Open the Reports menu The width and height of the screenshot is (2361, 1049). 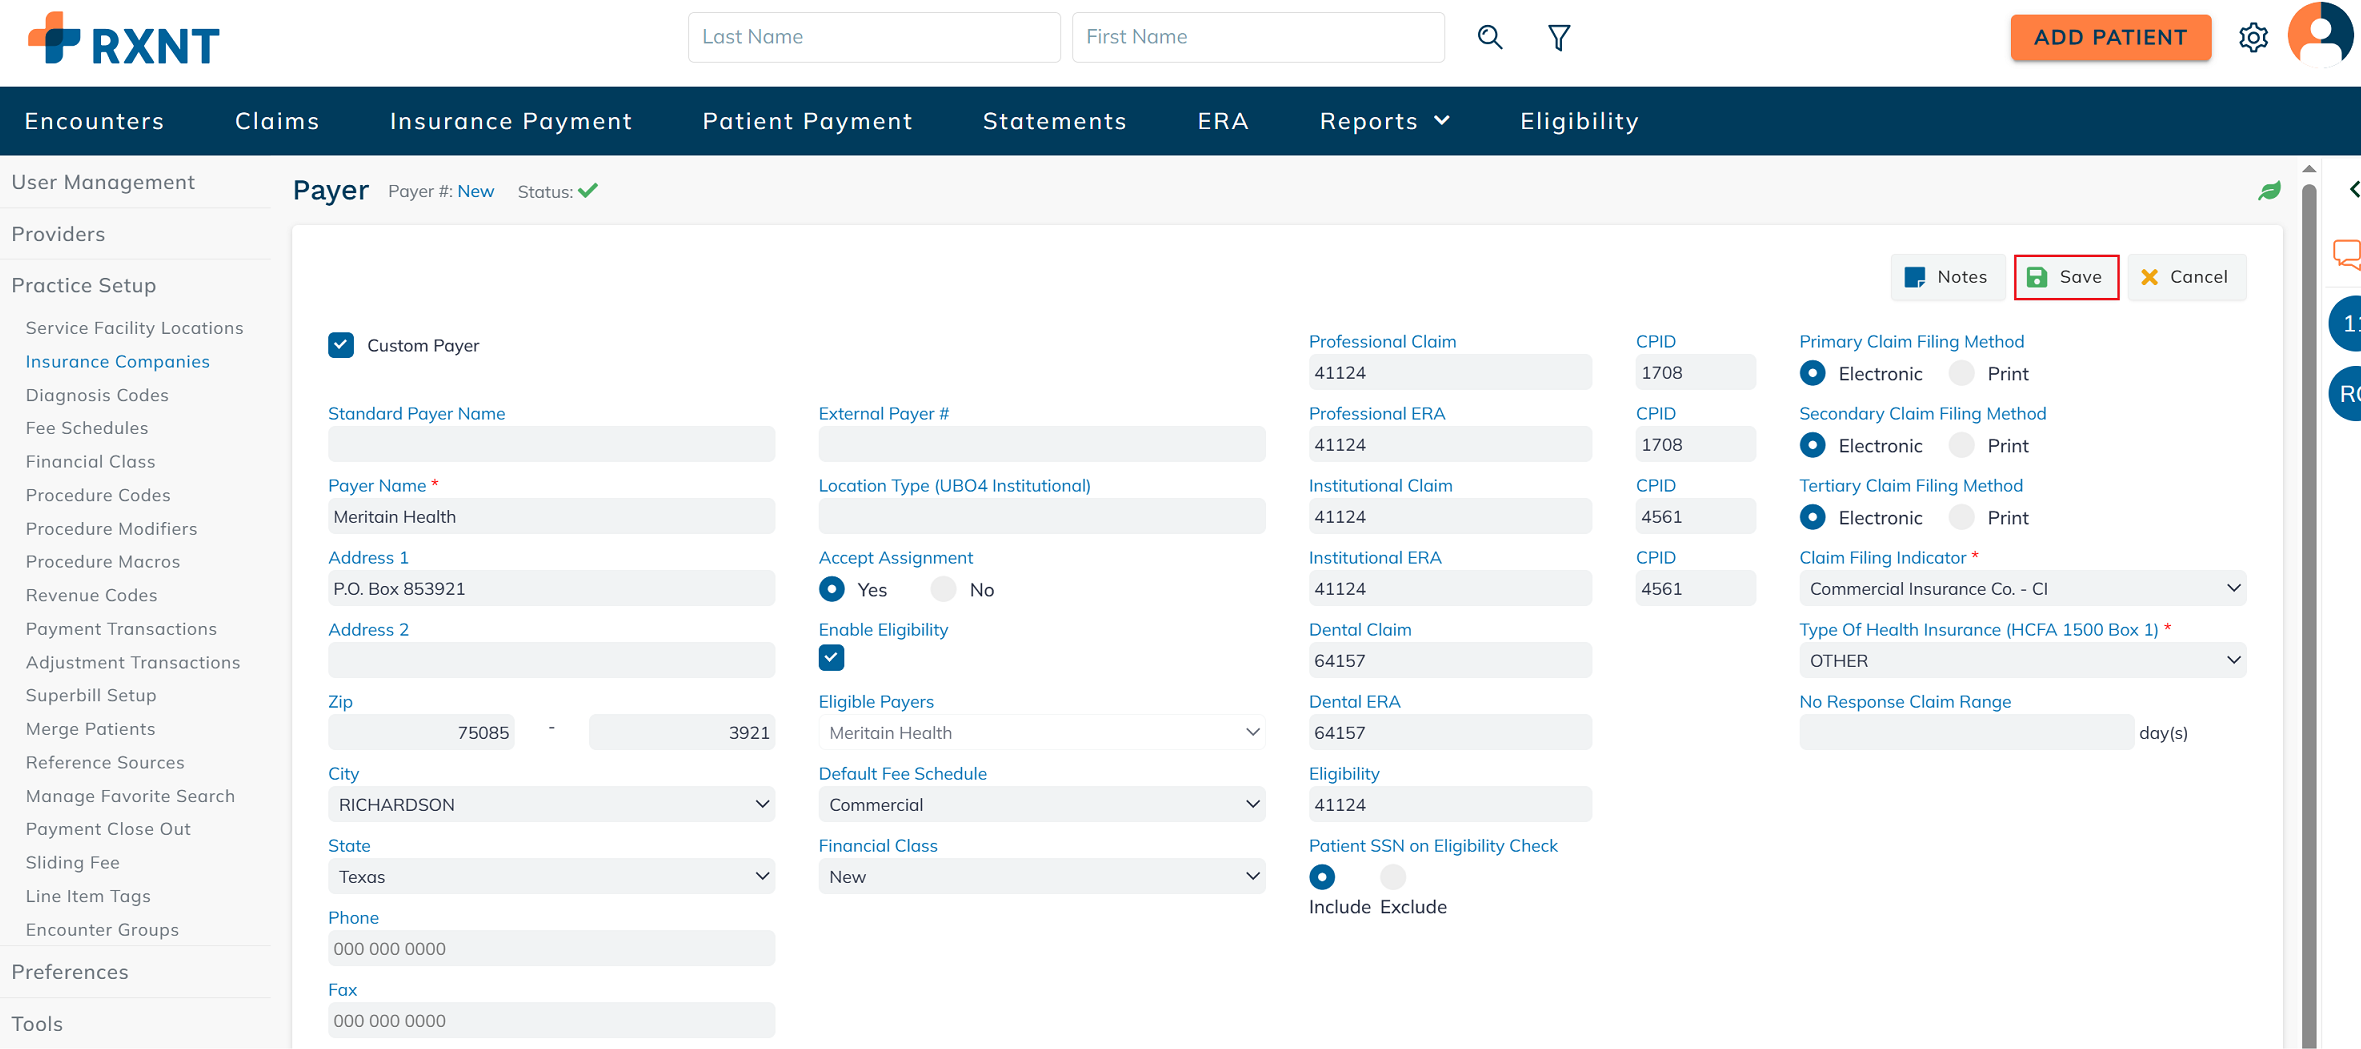[x=1384, y=121]
